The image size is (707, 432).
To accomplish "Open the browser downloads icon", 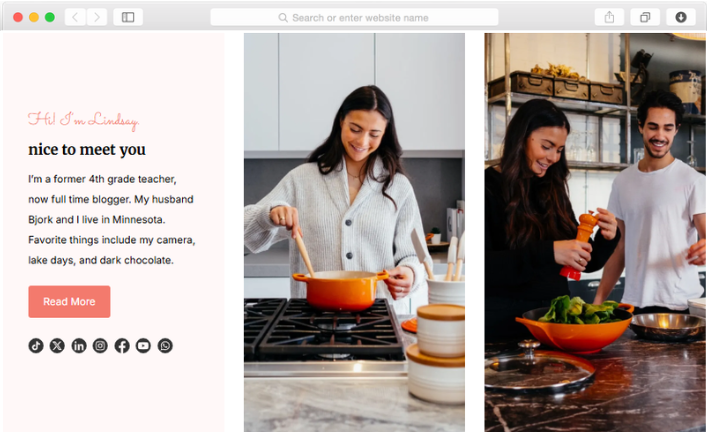I will pyautogui.click(x=681, y=18).
